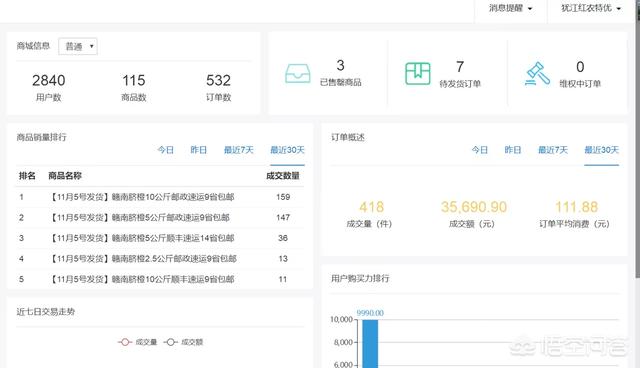640x368 pixels.
Task: Click the 115 商品数 statistic
Action: point(134,87)
